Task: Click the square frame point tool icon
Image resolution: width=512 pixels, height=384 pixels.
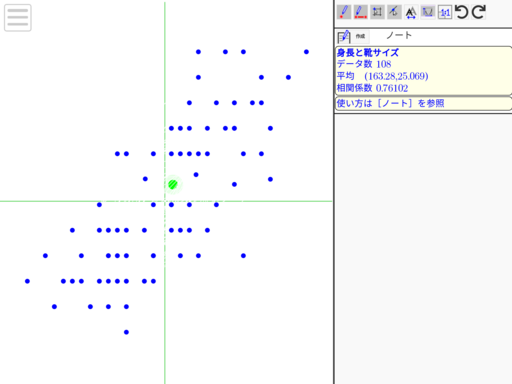Action: [377, 12]
